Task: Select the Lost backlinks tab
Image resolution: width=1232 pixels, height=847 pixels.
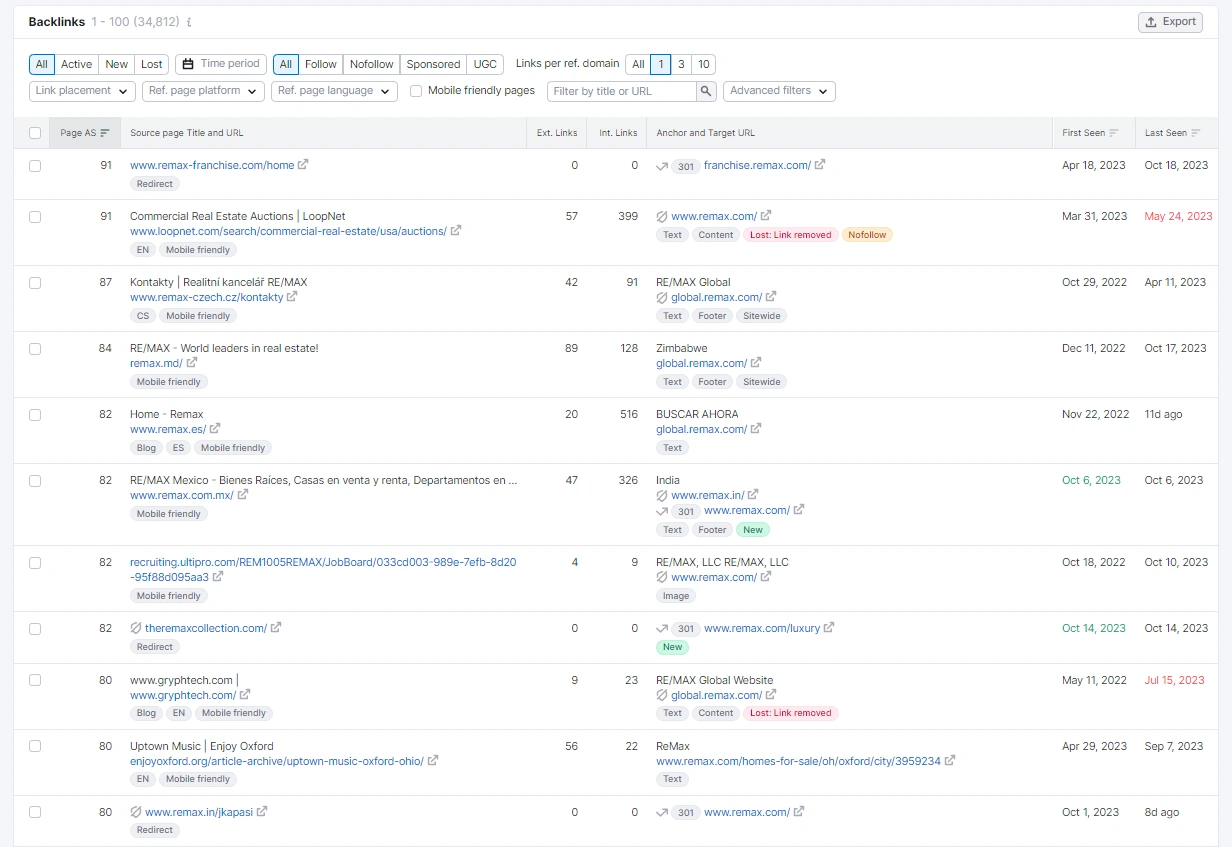Action: click(152, 64)
